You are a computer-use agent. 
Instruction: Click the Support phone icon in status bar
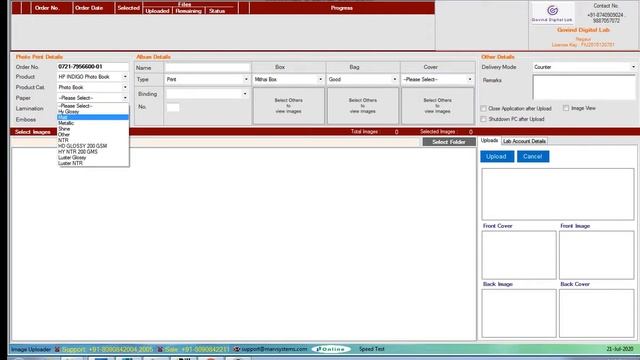point(57,349)
